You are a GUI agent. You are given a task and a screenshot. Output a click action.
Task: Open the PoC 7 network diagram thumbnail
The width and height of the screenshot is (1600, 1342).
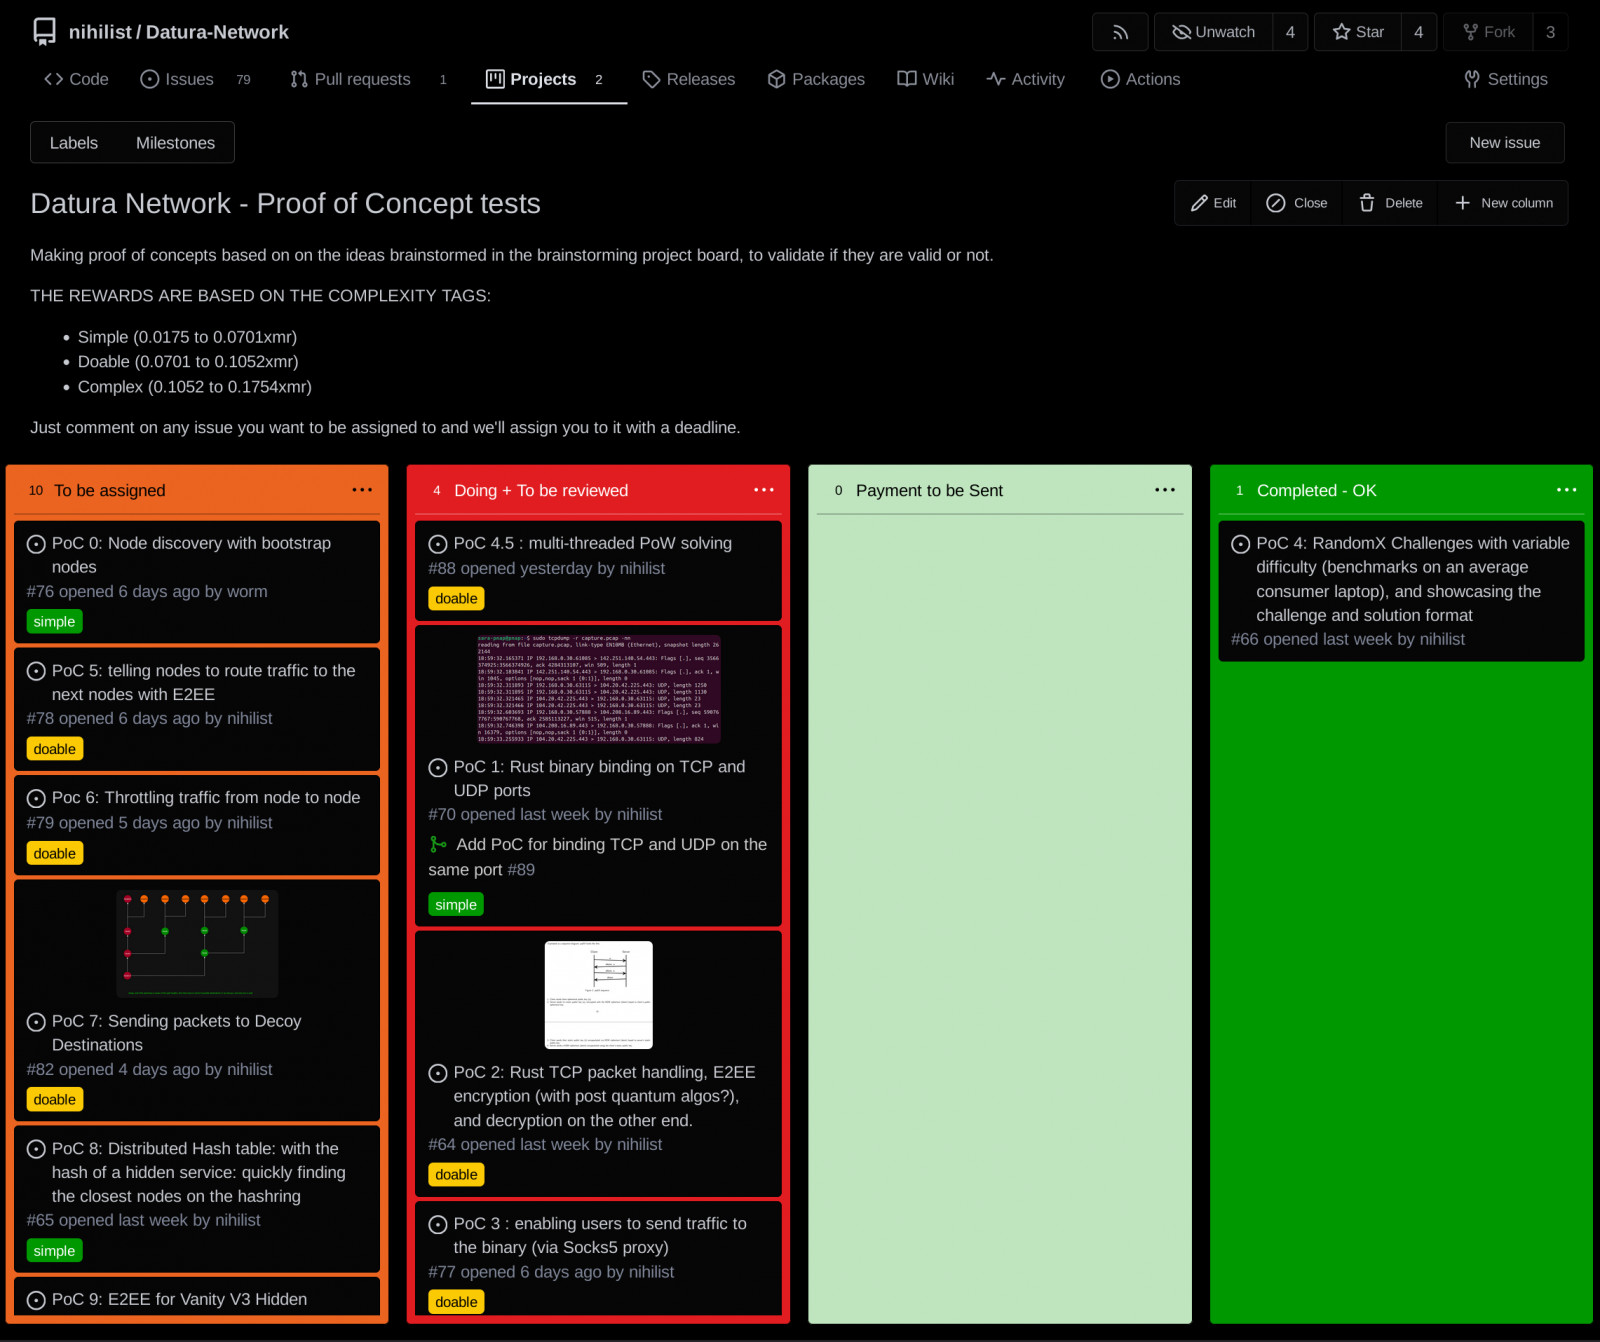click(x=197, y=943)
